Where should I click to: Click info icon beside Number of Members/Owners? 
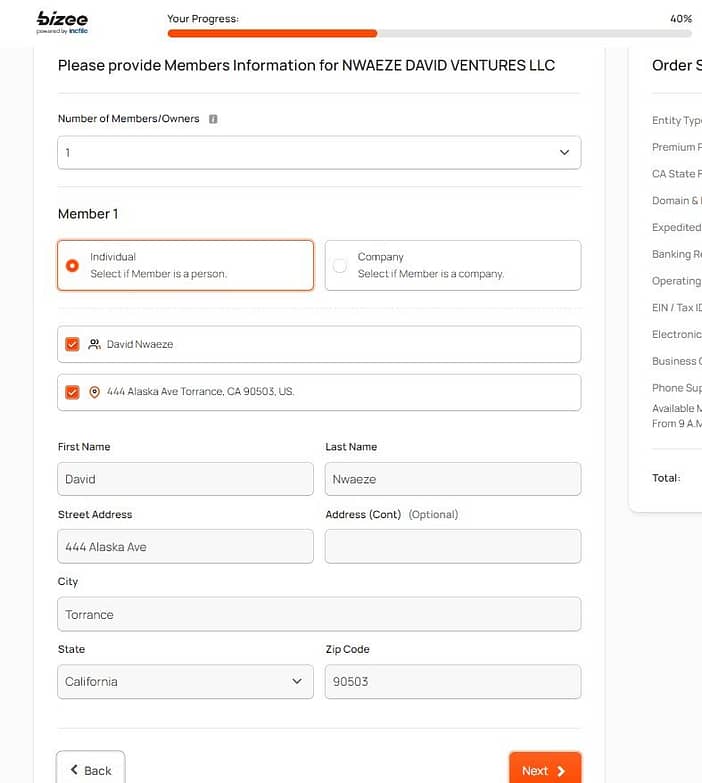click(x=213, y=119)
